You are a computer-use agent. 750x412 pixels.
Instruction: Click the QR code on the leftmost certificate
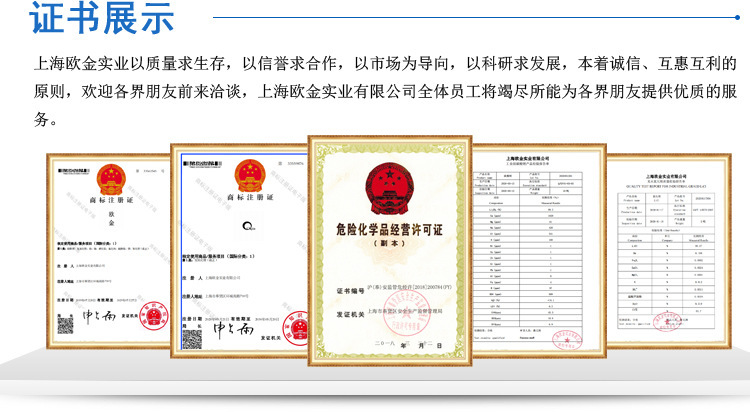click(66, 325)
